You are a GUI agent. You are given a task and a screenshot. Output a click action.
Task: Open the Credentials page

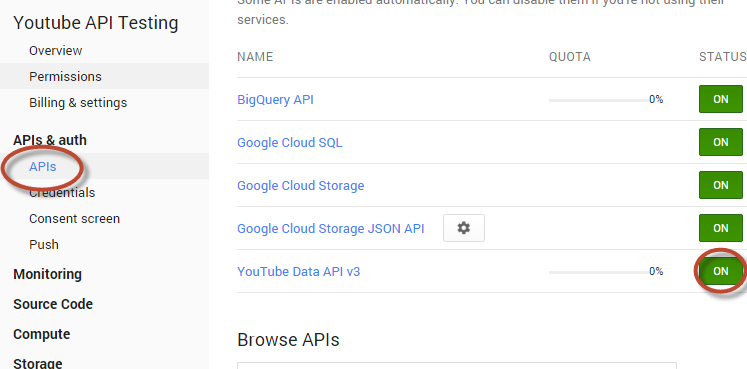62,192
